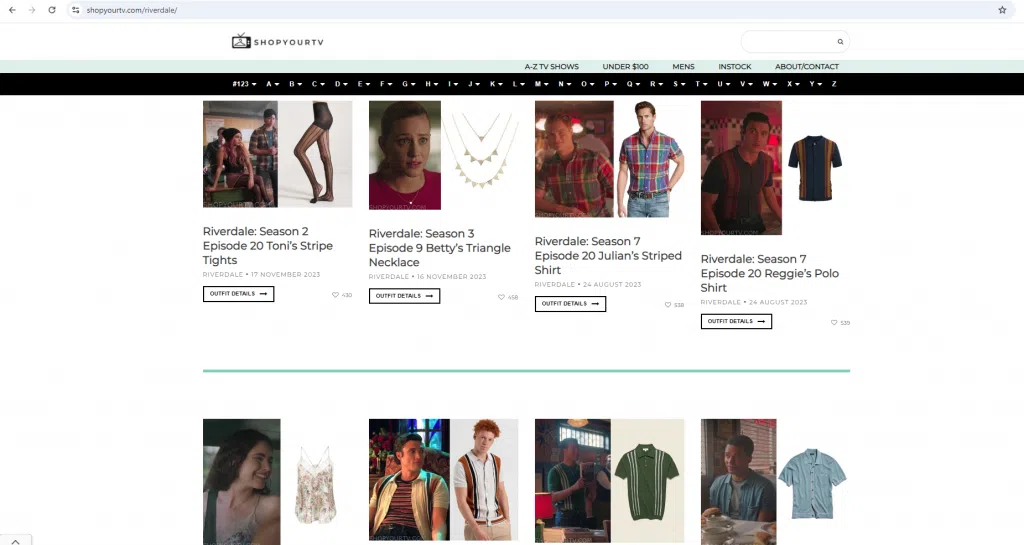
Task: Like Betty's Triangle Necklace with heart icon
Action: click(x=501, y=297)
